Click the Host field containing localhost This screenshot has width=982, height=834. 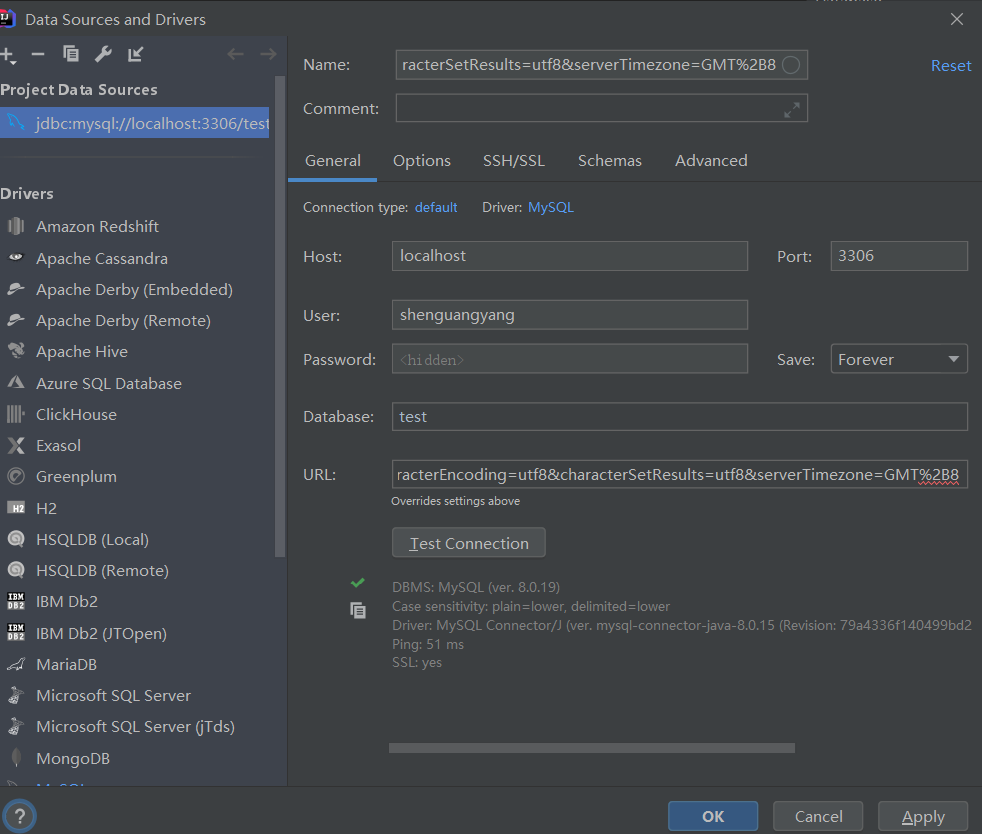[570, 256]
